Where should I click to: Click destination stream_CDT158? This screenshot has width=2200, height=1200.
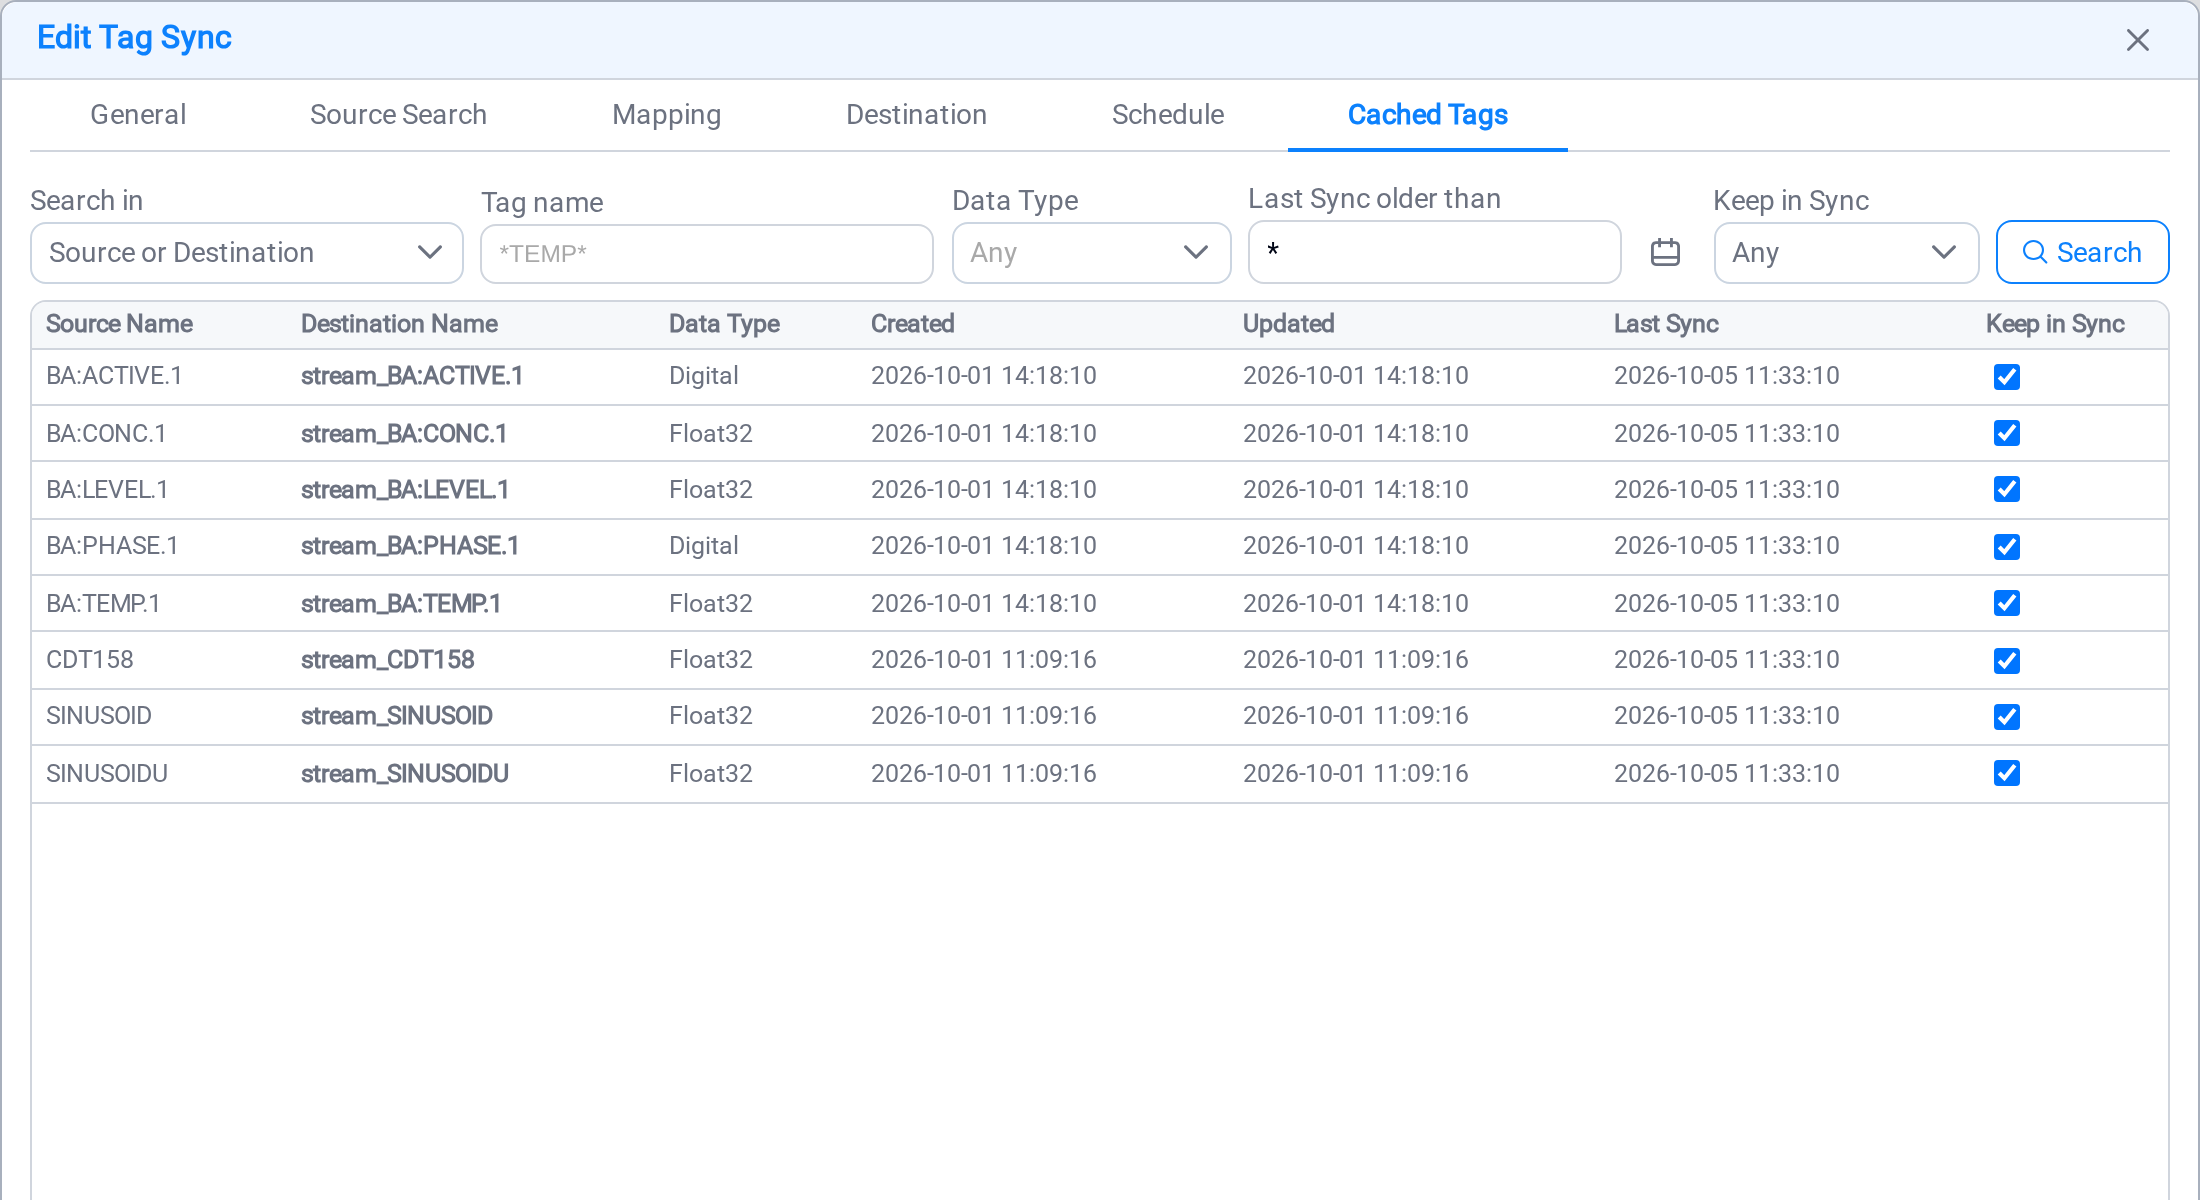(x=388, y=660)
